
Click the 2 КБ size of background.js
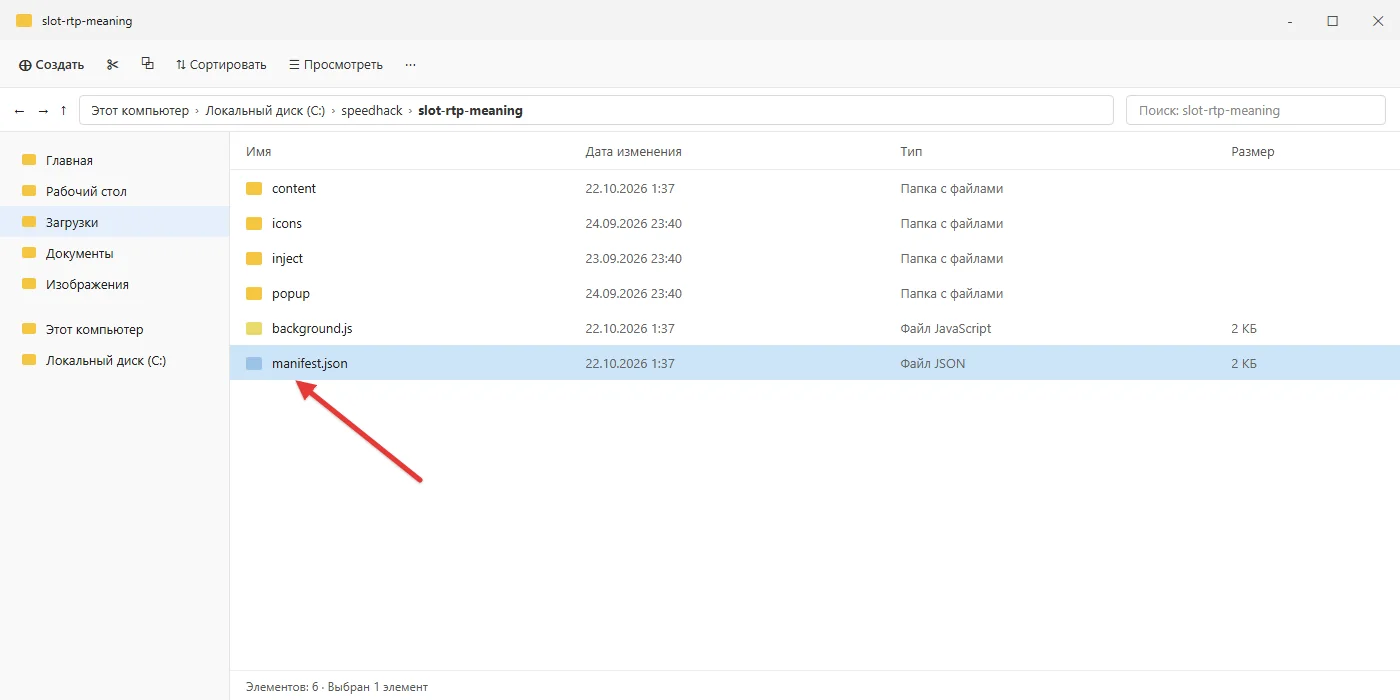[1244, 328]
